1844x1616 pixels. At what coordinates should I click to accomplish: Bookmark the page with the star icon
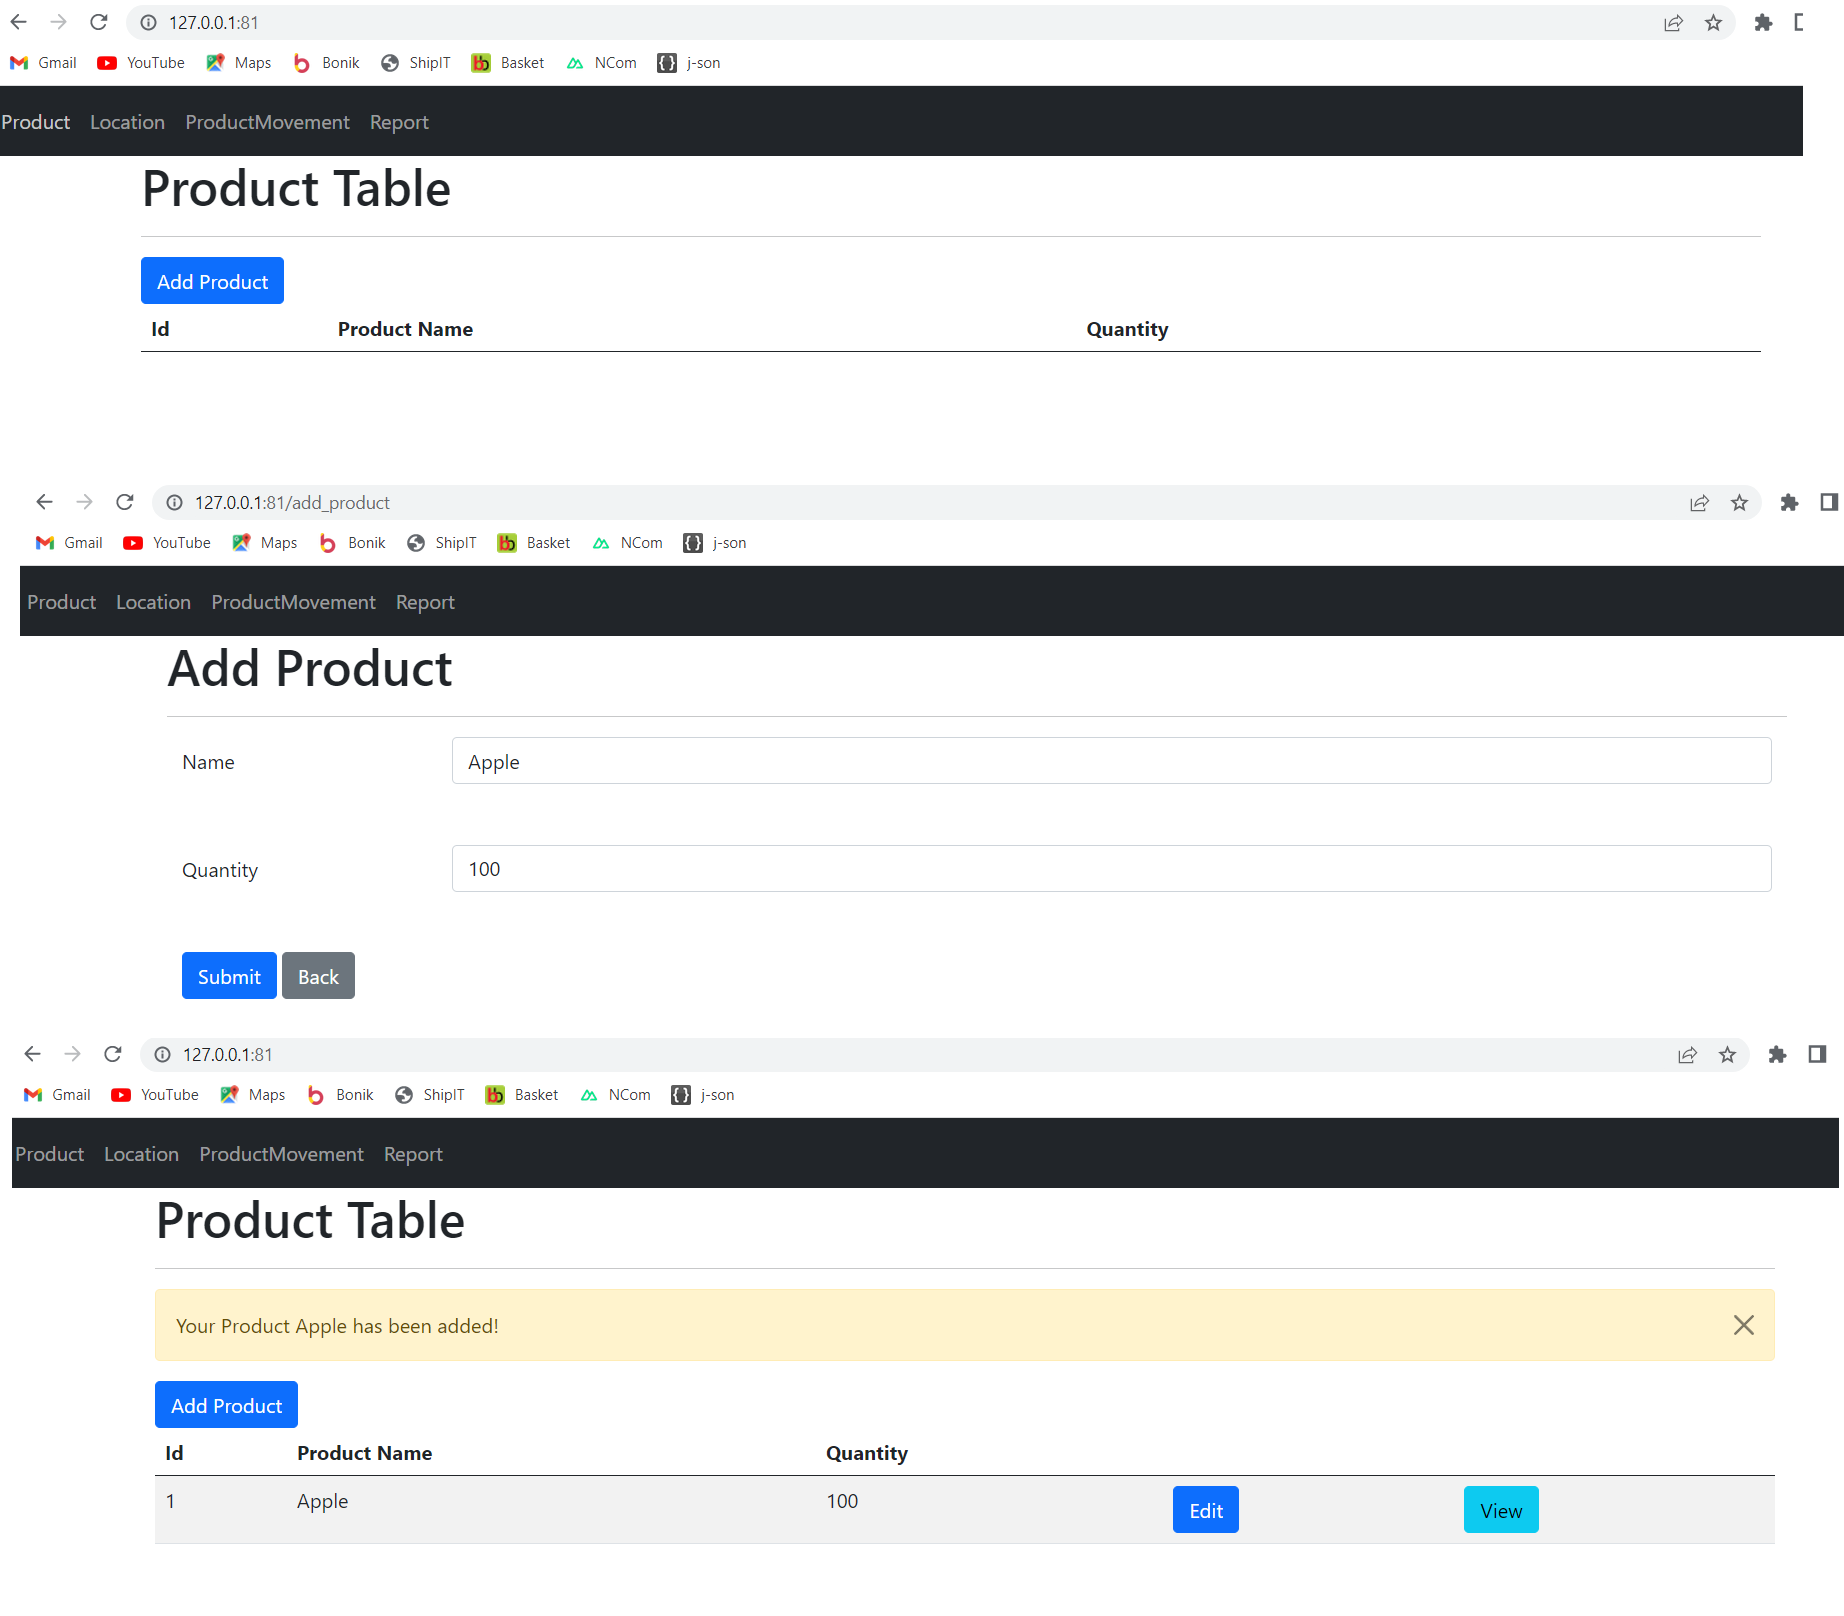tap(1713, 22)
